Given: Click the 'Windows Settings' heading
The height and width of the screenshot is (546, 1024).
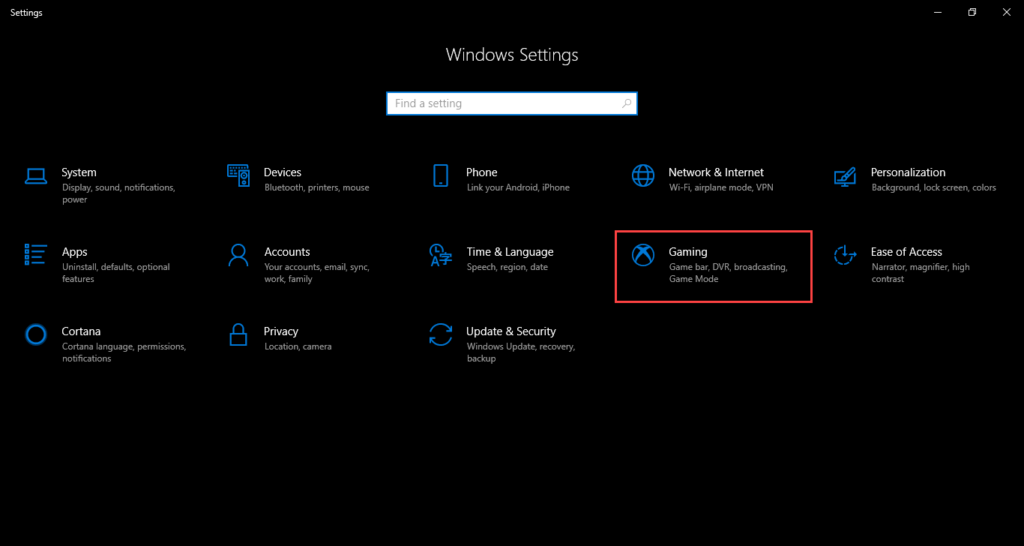Looking at the screenshot, I should (512, 55).
